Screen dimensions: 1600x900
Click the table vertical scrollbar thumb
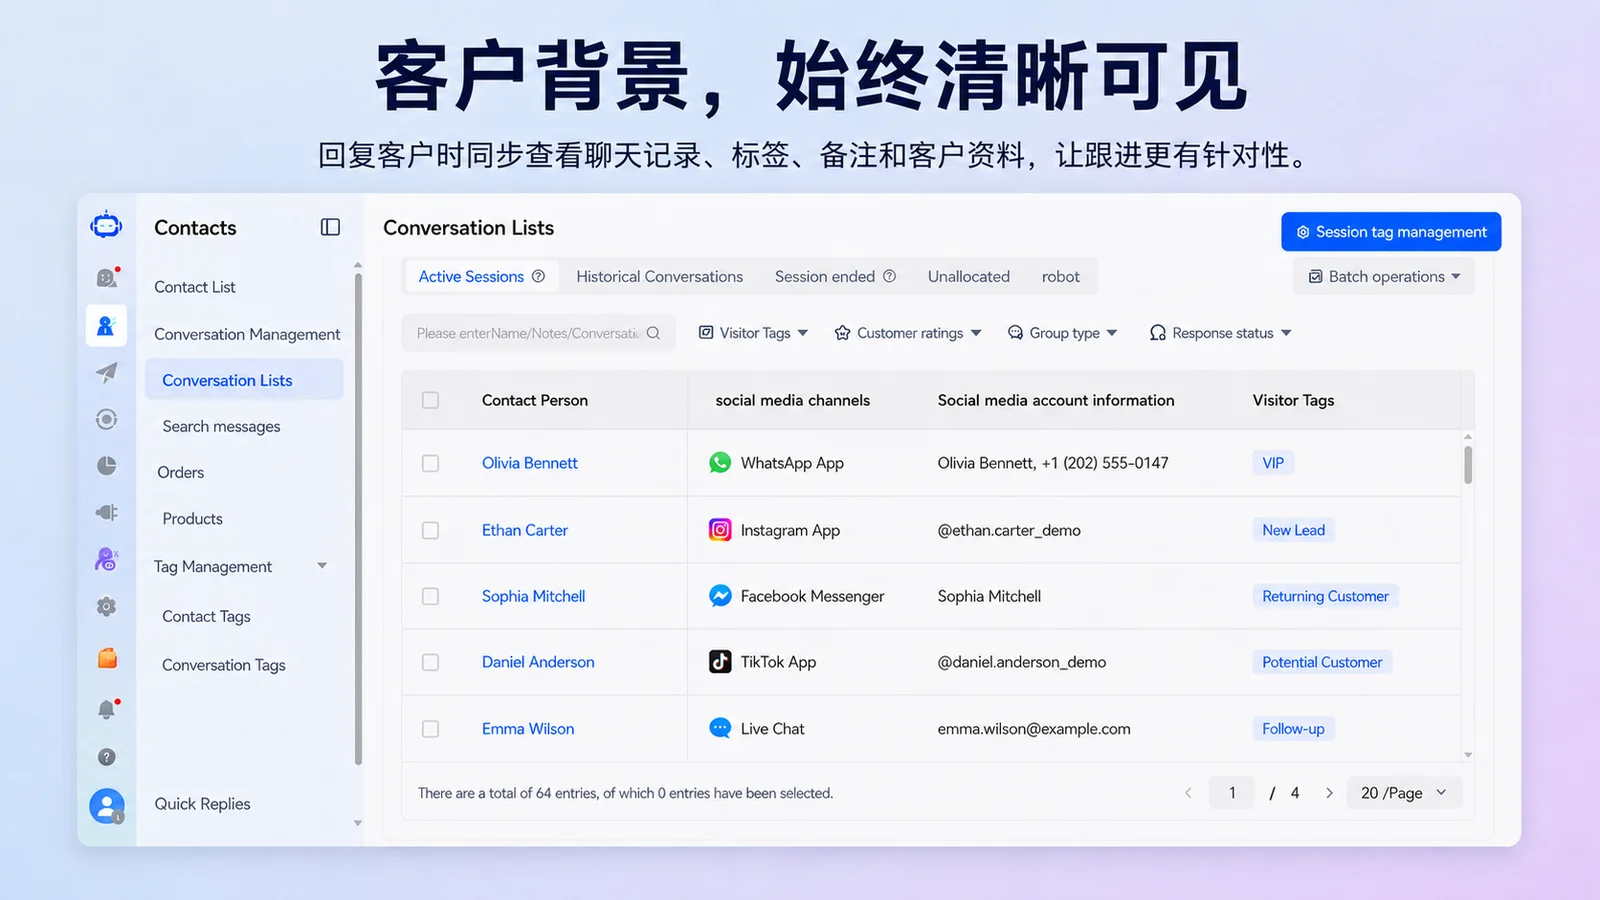click(1467, 465)
